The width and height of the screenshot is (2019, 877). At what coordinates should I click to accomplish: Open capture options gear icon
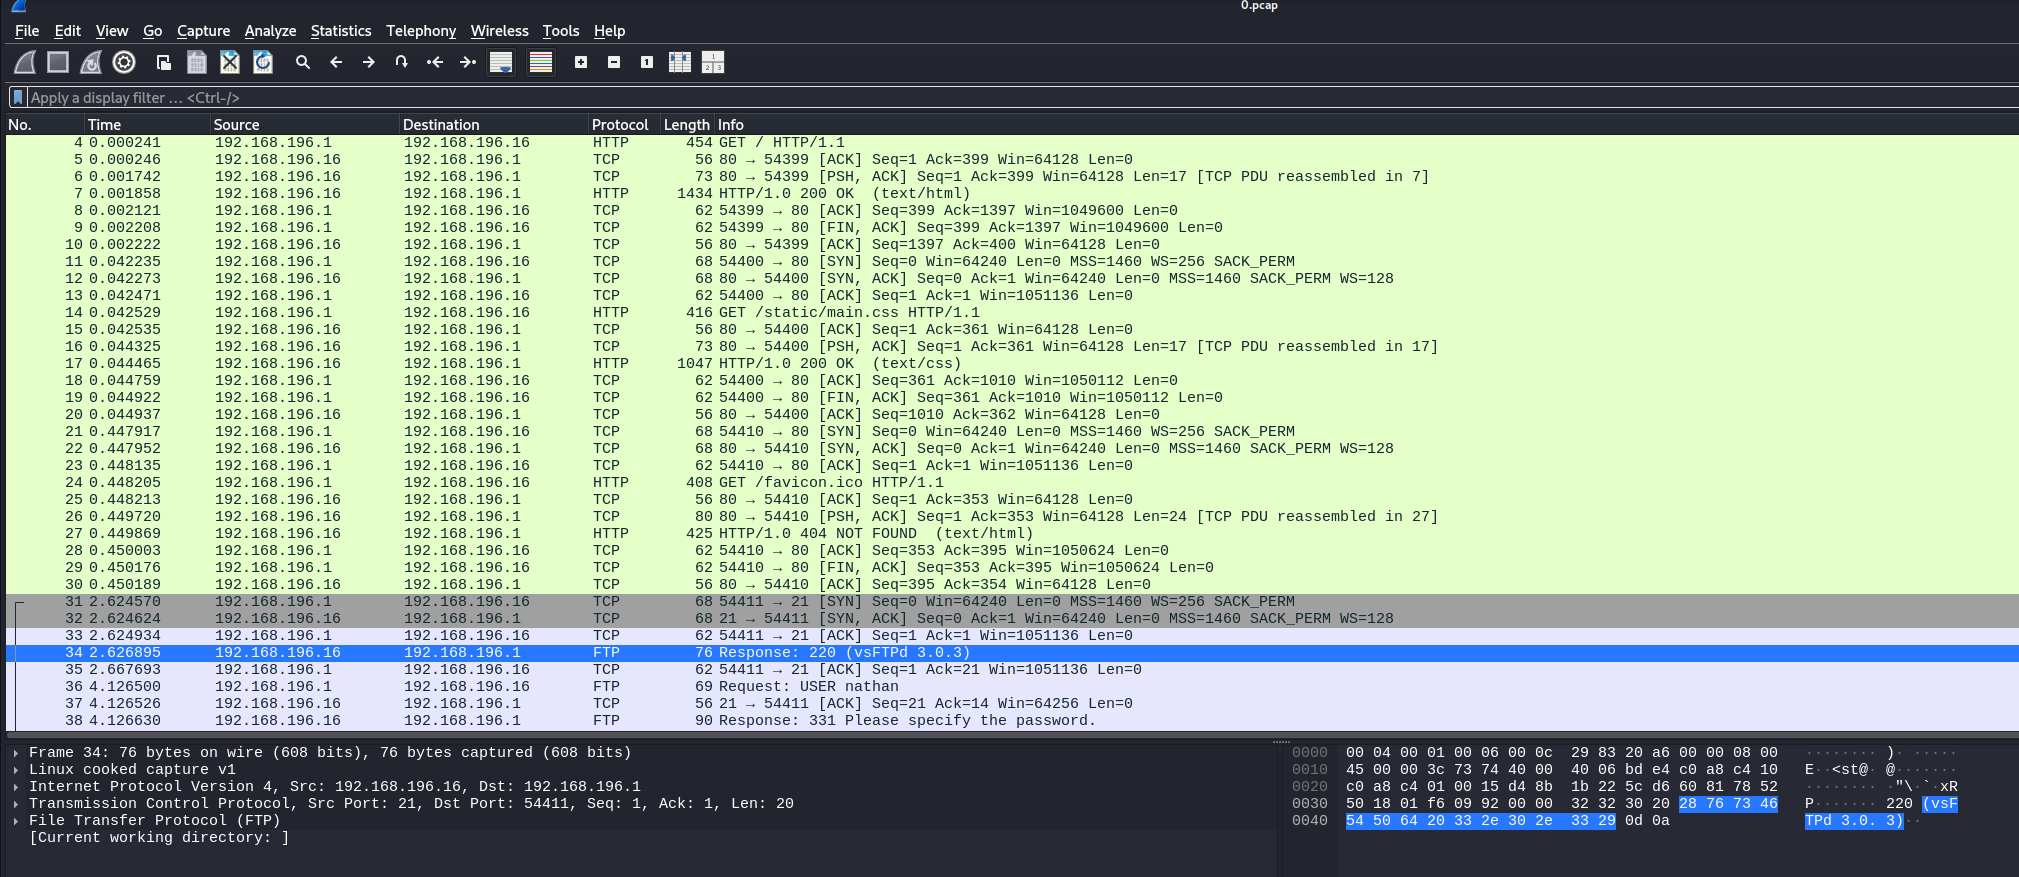tap(124, 62)
